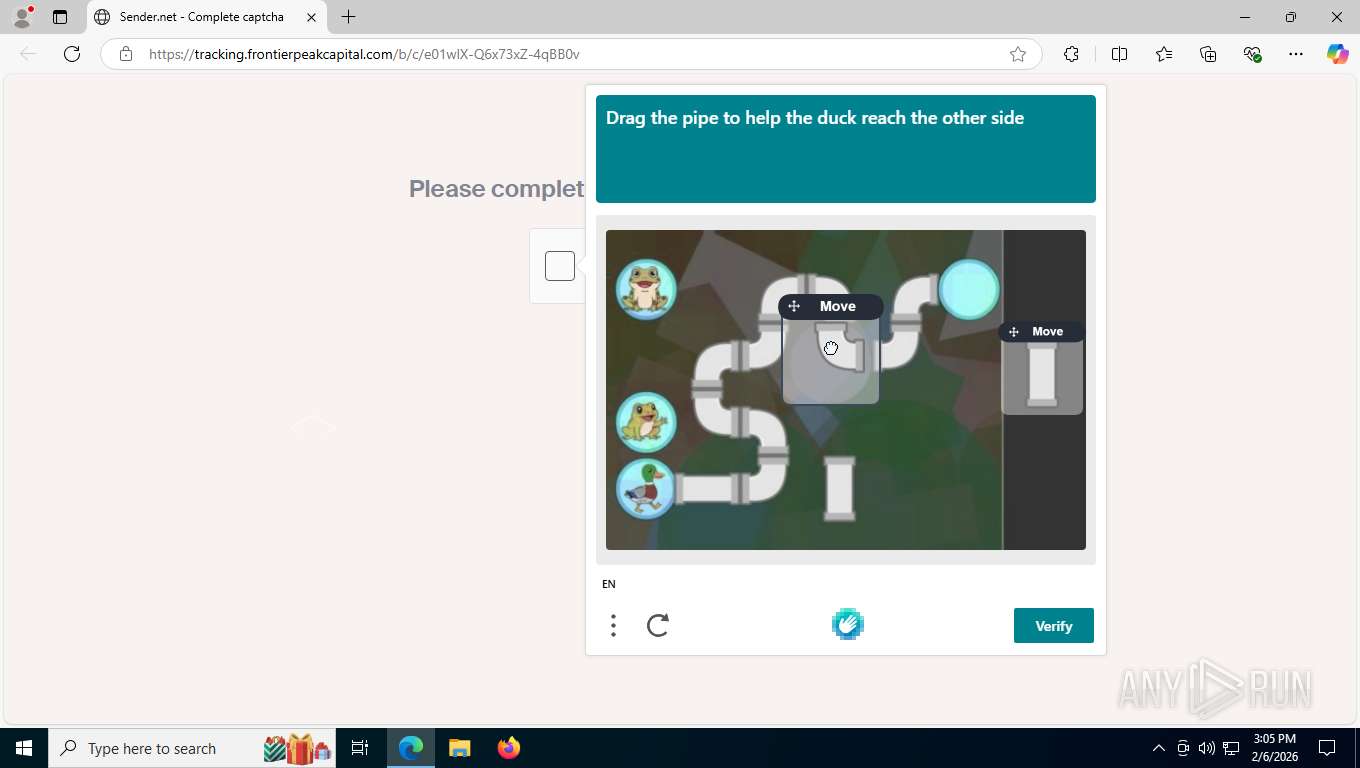Click the taskbar search box
Viewport: 1360px width, 768px height.
click(x=193, y=748)
